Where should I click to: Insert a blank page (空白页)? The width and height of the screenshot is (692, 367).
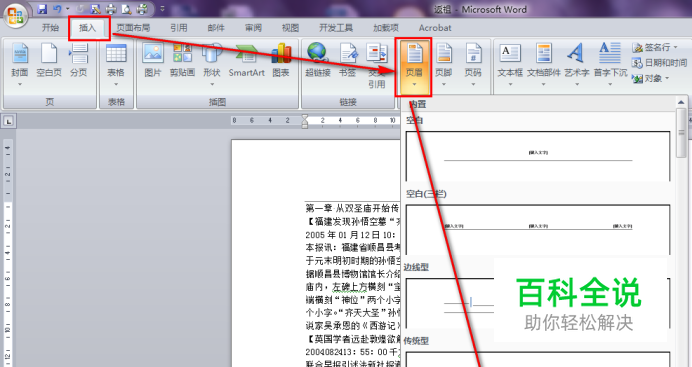pos(49,60)
